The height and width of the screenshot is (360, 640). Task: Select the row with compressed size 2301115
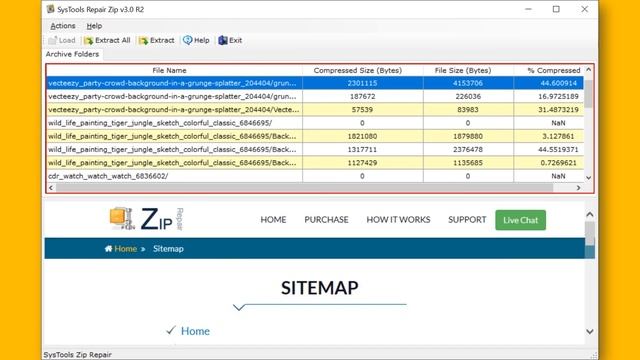pos(315,83)
